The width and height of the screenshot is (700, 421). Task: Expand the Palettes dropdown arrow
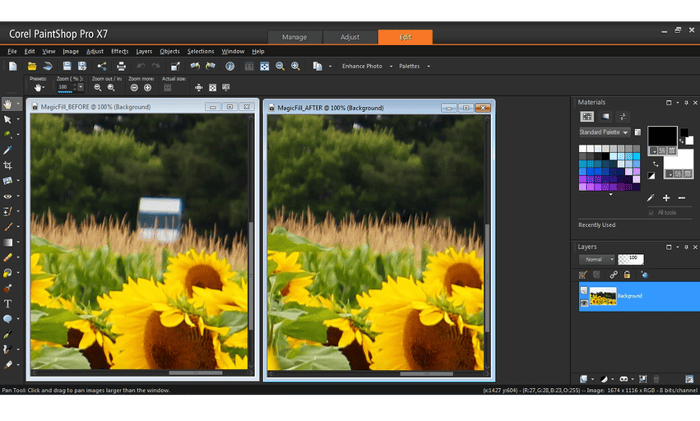pyautogui.click(x=429, y=67)
